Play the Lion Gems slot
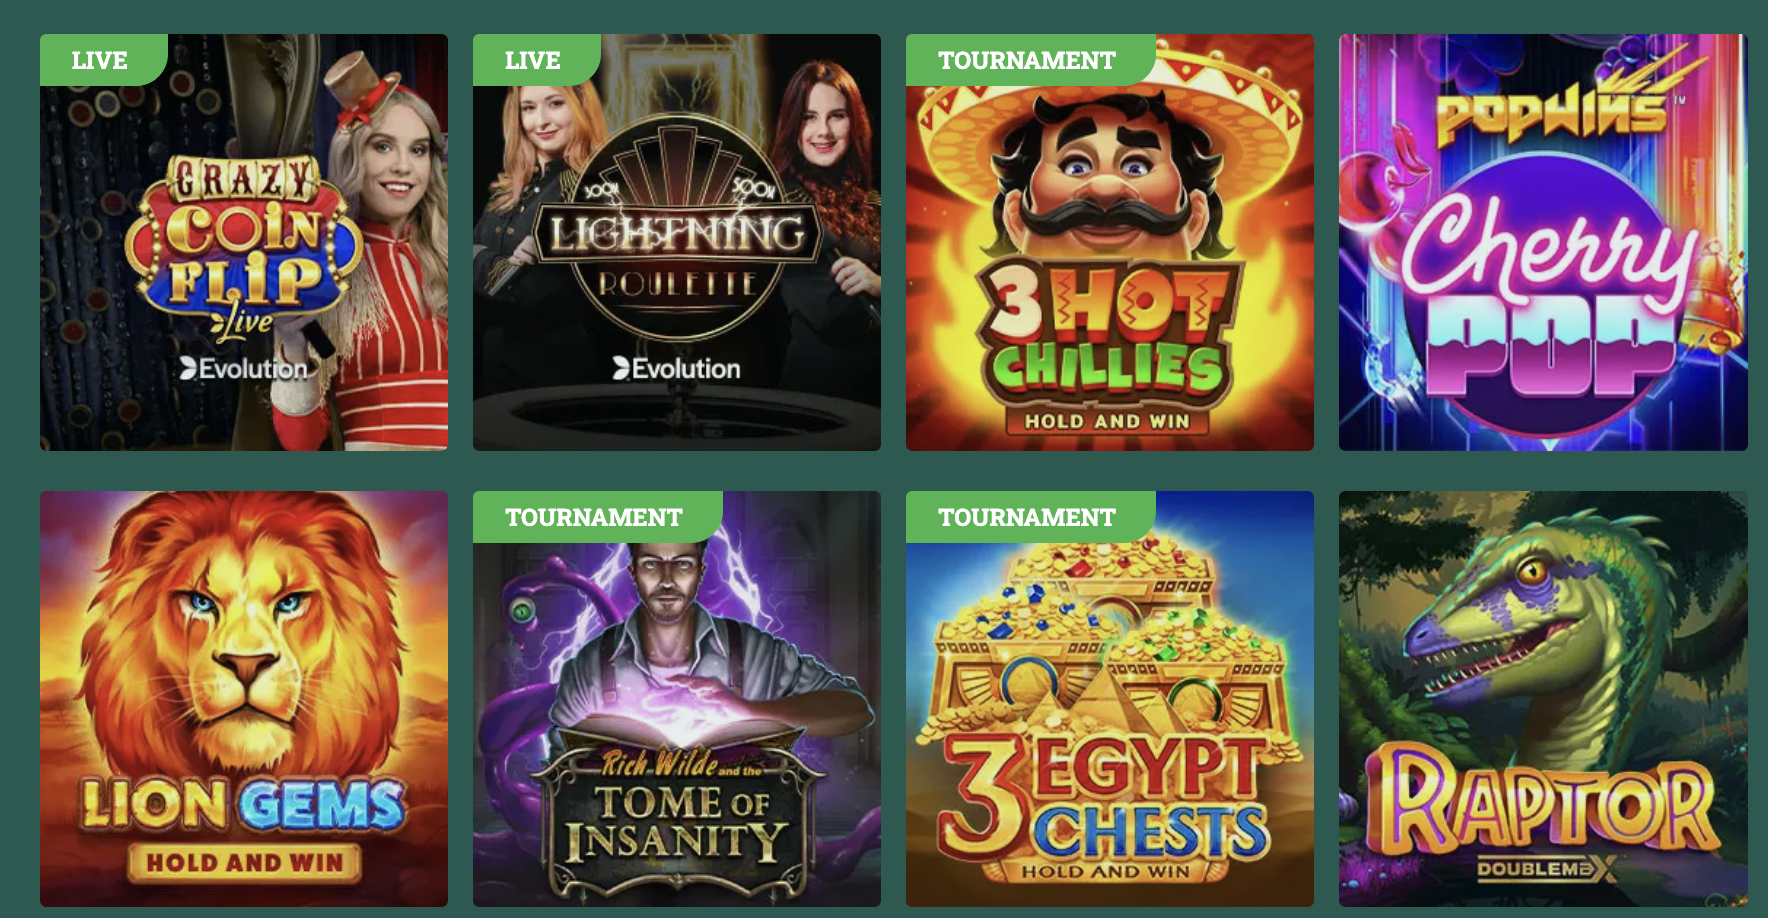This screenshot has height=918, width=1768. (x=244, y=699)
